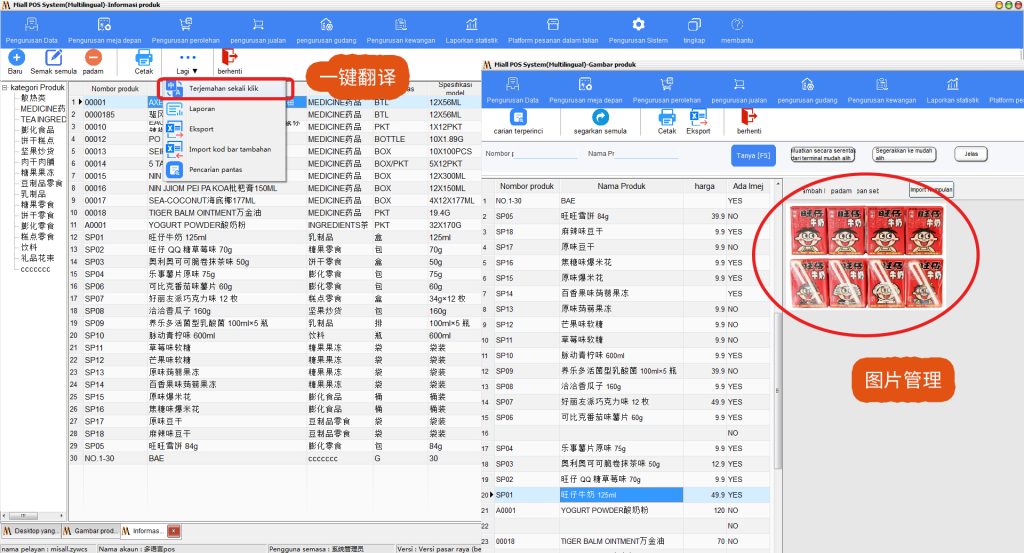
Task: Collapse the kategori Produk tree root
Action: (x=5, y=87)
